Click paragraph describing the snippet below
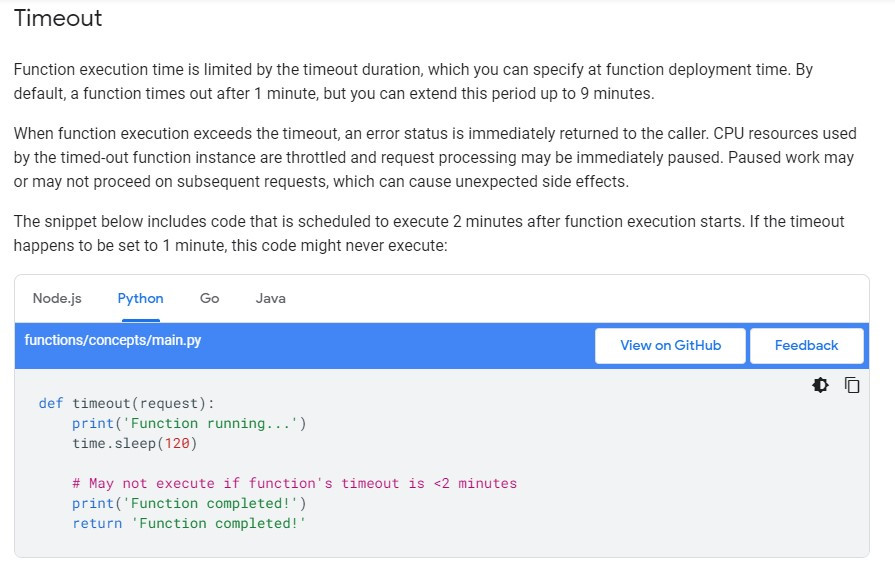The width and height of the screenshot is (895, 565). pos(429,233)
